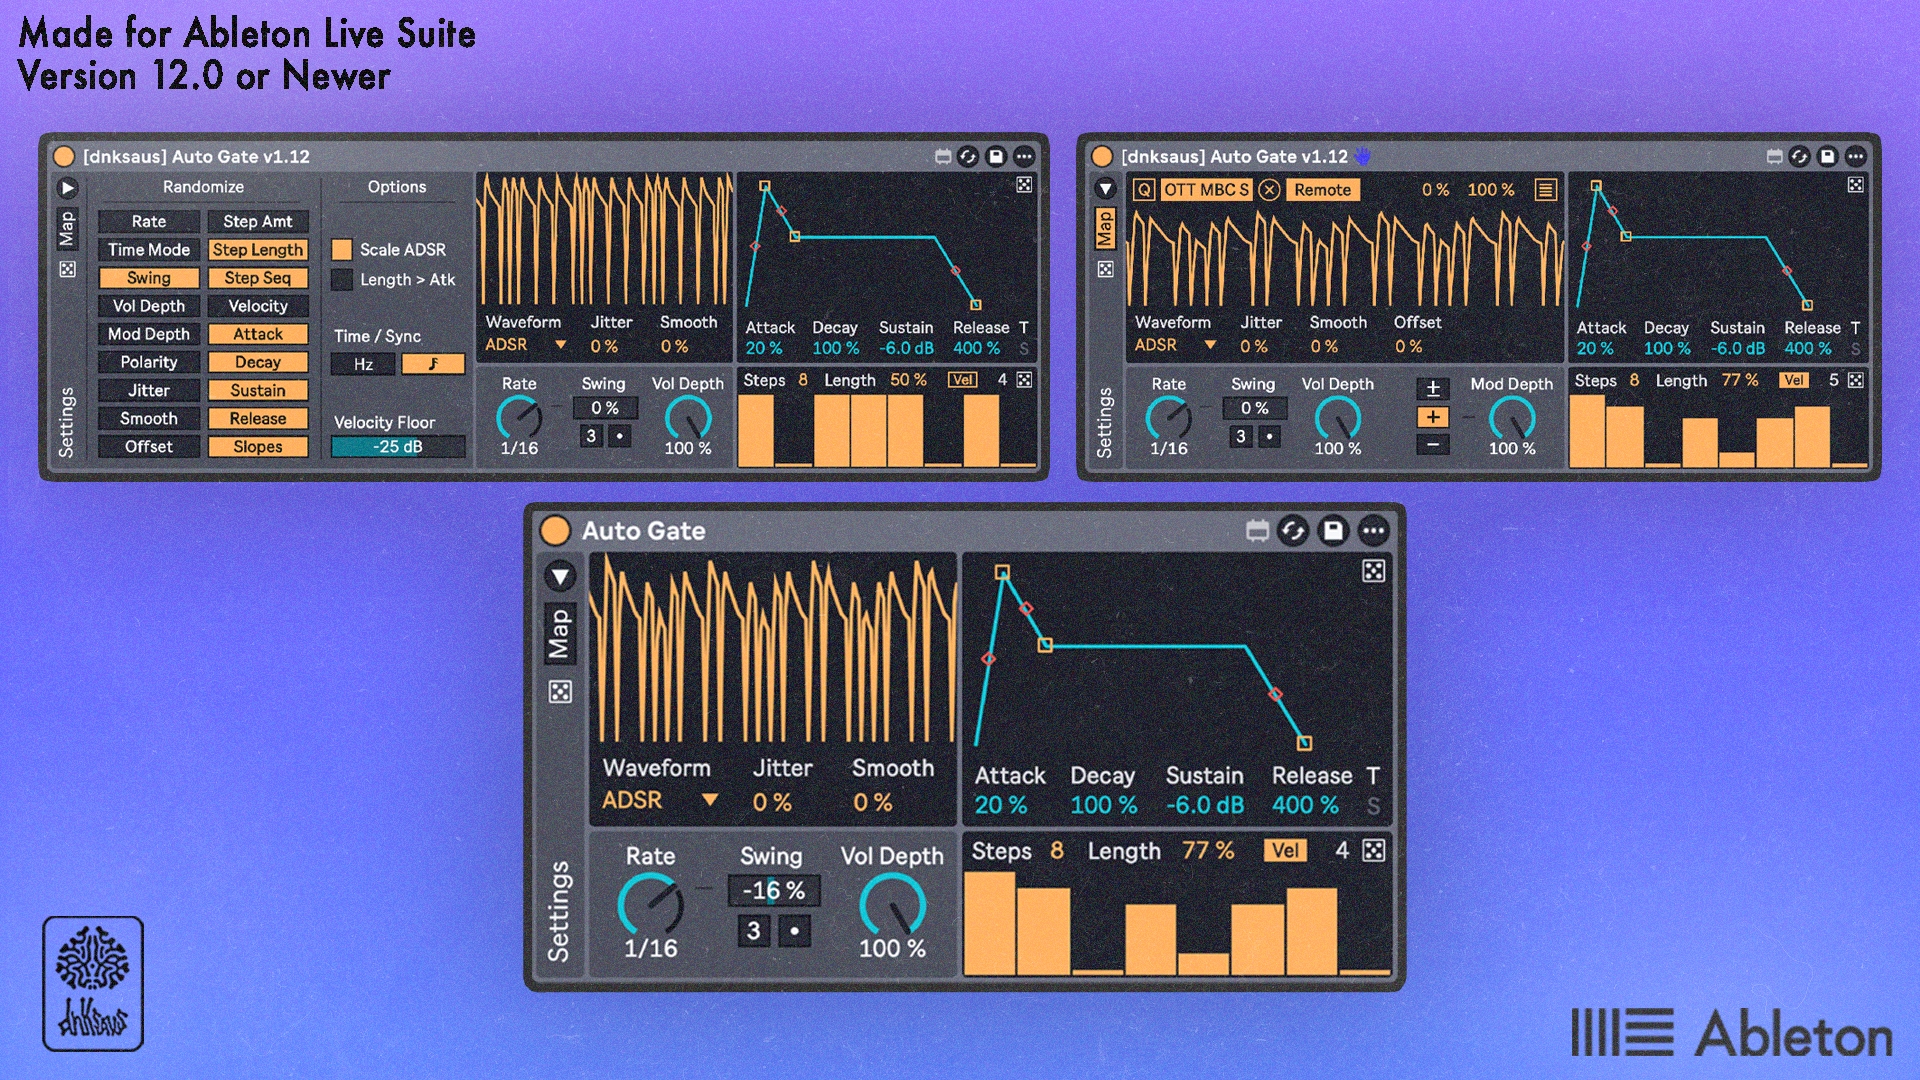1920x1080 pixels.
Task: Adjust the Velocity Floor -25 dB slider
Action: [x=398, y=446]
